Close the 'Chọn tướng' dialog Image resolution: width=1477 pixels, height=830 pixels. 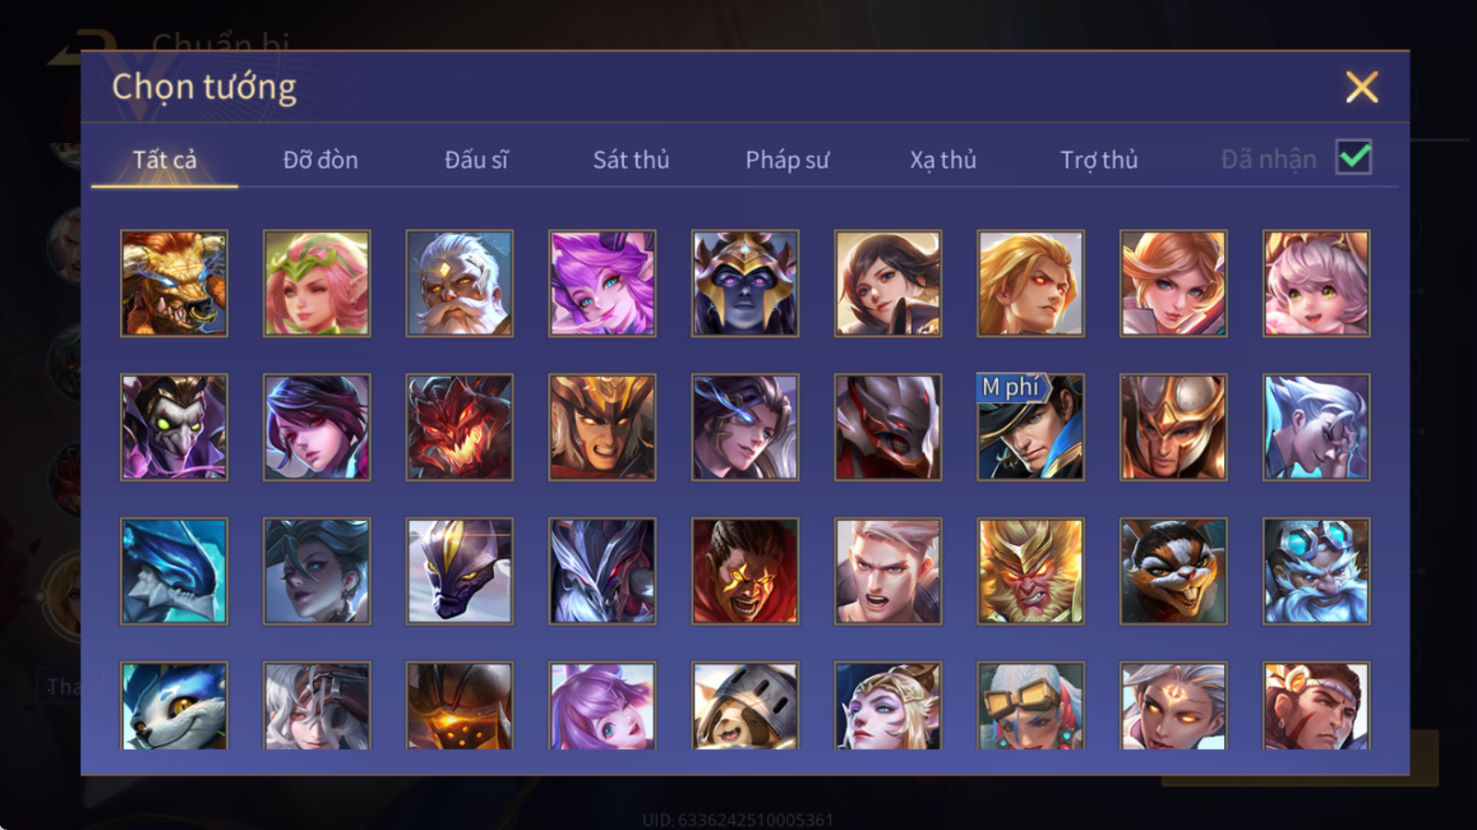tap(1362, 87)
